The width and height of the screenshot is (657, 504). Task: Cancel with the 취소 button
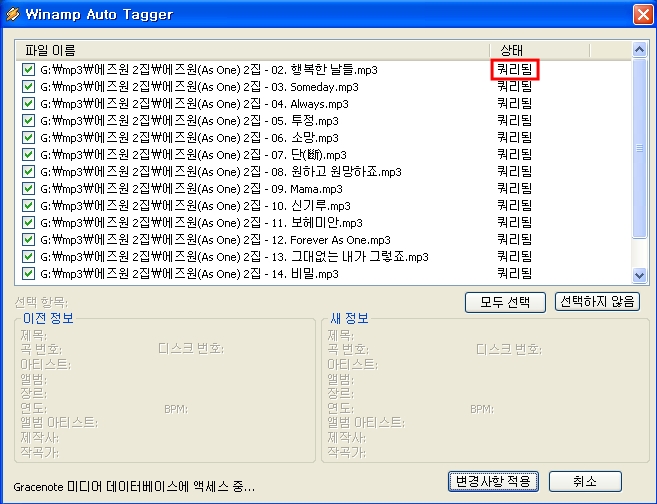(x=585, y=481)
